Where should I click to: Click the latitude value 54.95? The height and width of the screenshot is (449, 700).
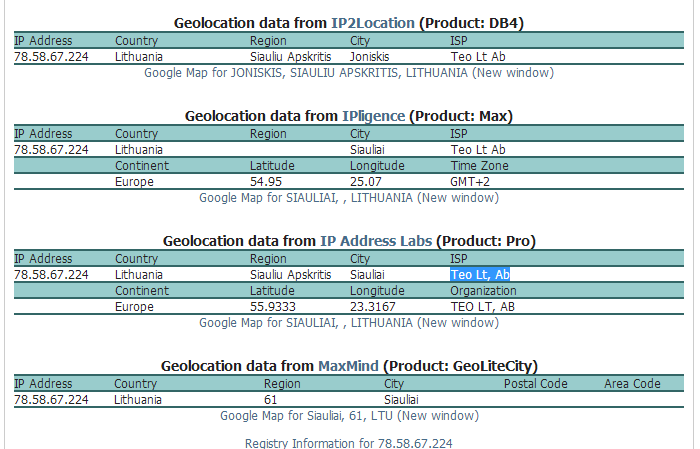(x=266, y=182)
